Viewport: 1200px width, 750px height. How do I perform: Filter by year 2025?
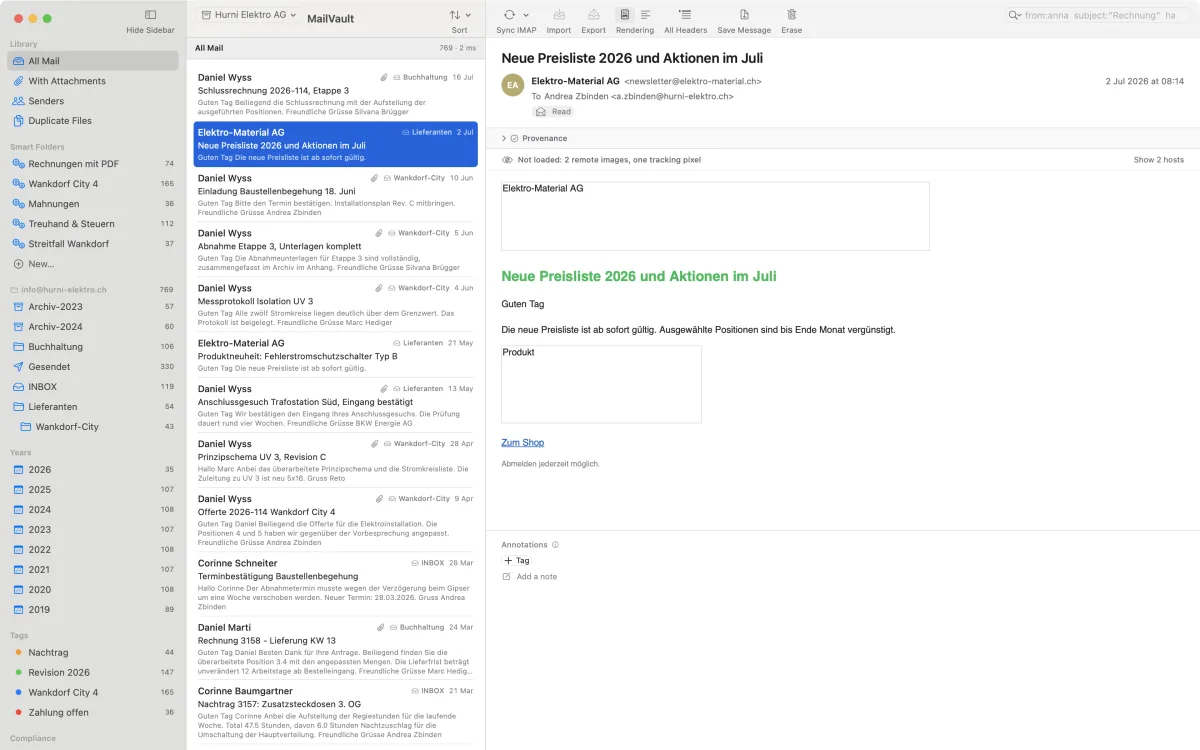pyautogui.click(x=93, y=490)
